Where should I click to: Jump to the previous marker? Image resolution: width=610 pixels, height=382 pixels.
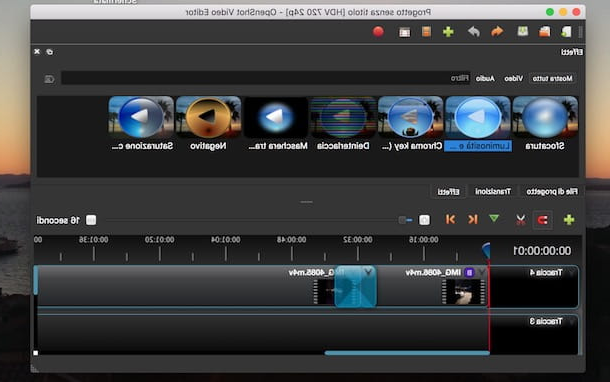click(473, 219)
